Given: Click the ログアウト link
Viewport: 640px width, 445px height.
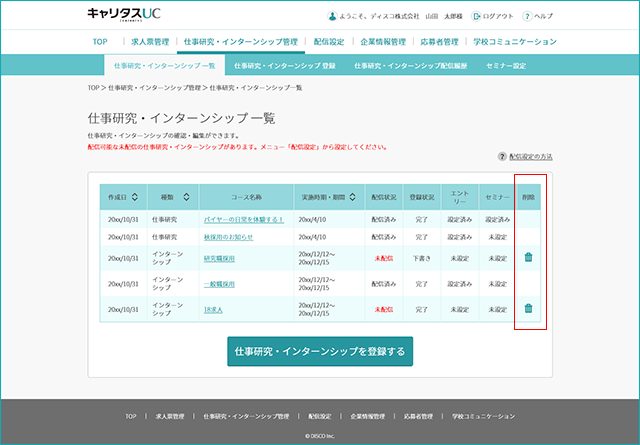Looking at the screenshot, I should pos(498,16).
